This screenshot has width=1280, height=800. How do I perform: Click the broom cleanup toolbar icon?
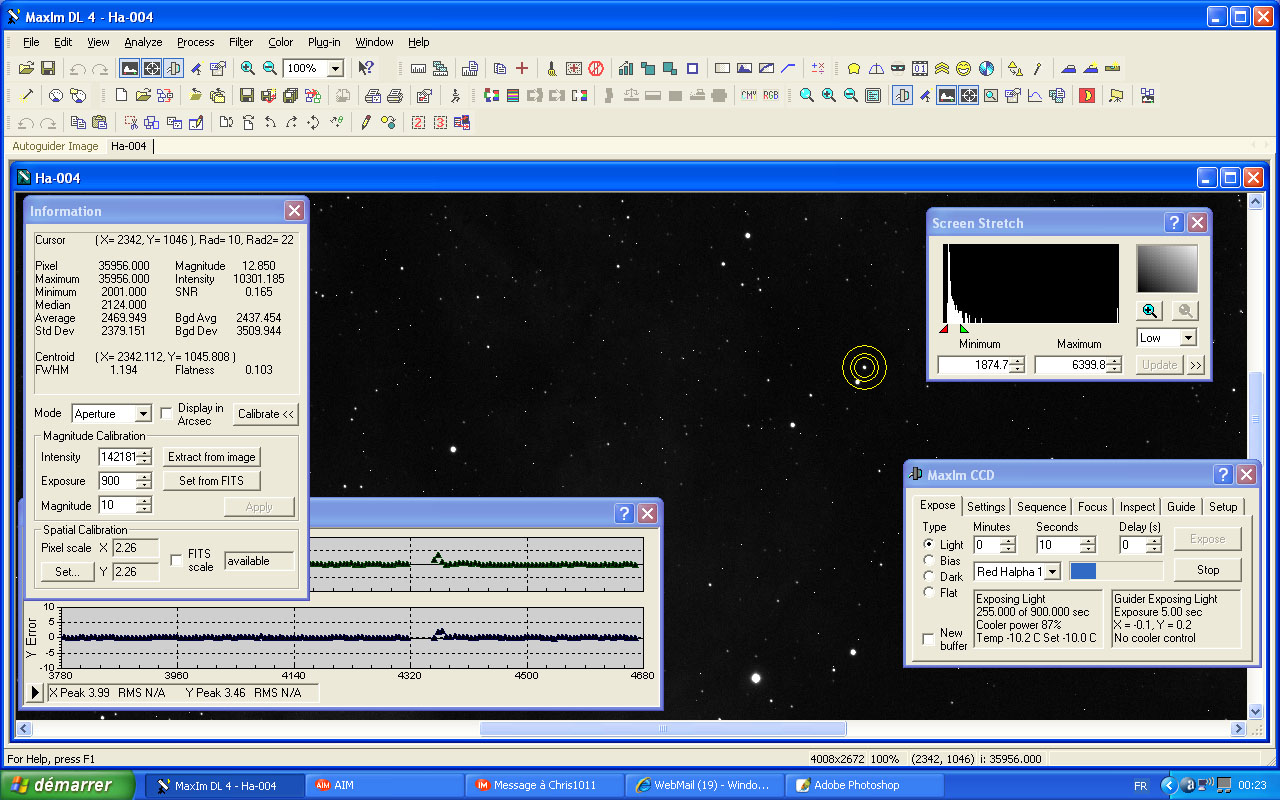tap(551, 68)
